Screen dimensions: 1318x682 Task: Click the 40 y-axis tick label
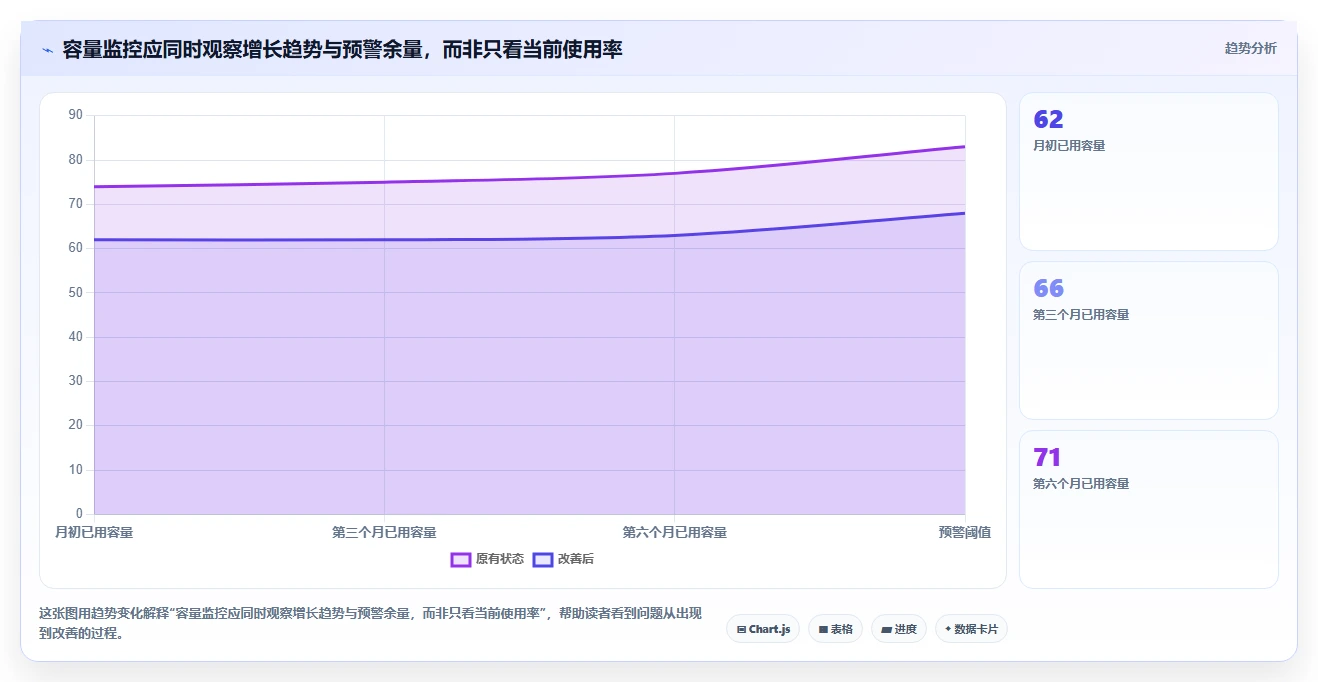point(76,337)
